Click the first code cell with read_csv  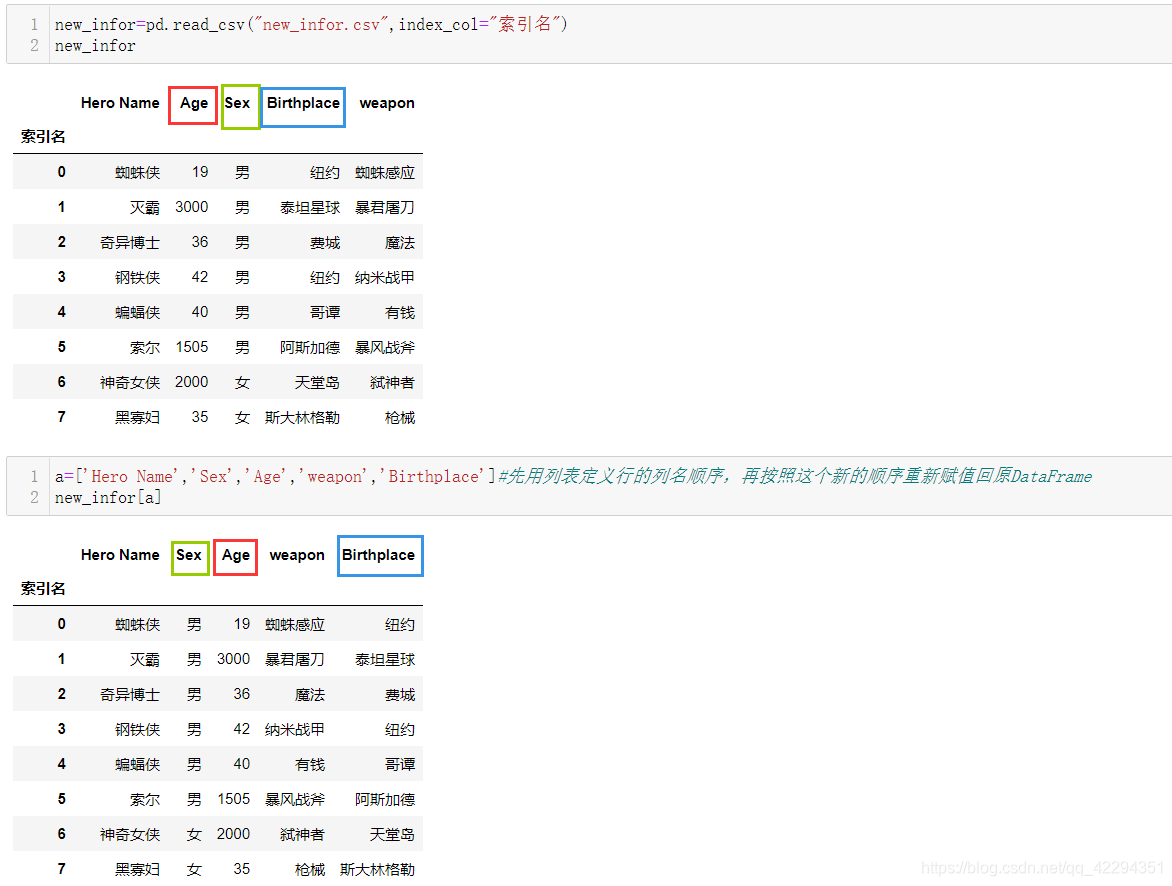coord(589,34)
